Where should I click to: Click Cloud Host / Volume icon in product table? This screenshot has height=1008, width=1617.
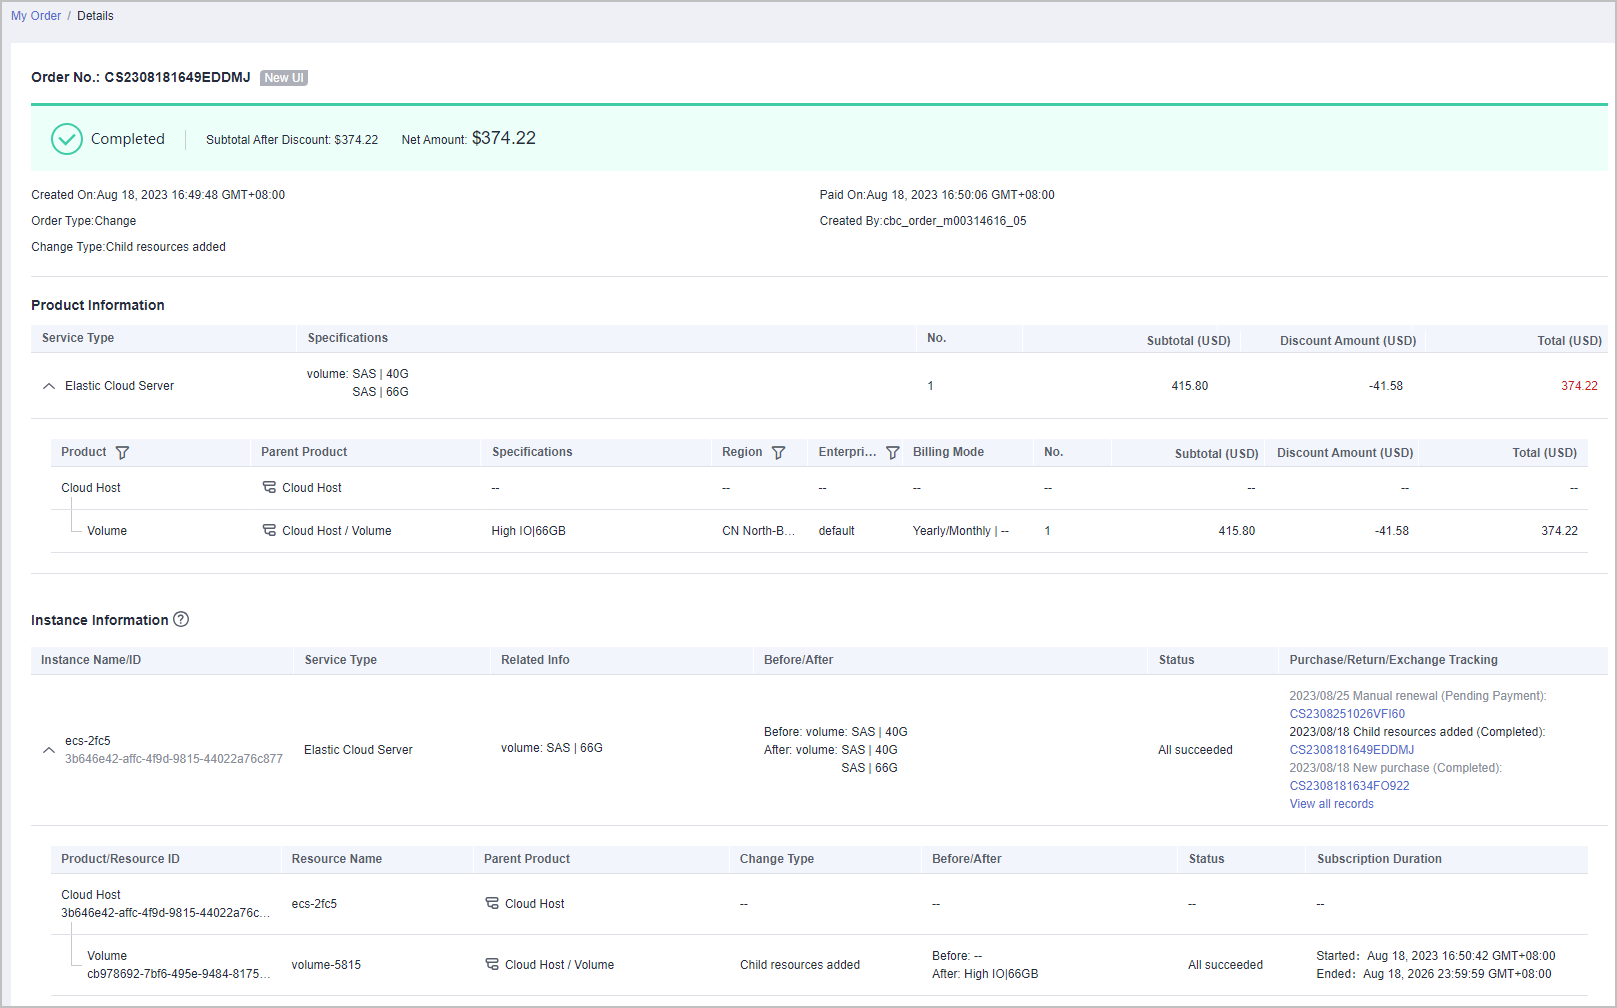[269, 530]
